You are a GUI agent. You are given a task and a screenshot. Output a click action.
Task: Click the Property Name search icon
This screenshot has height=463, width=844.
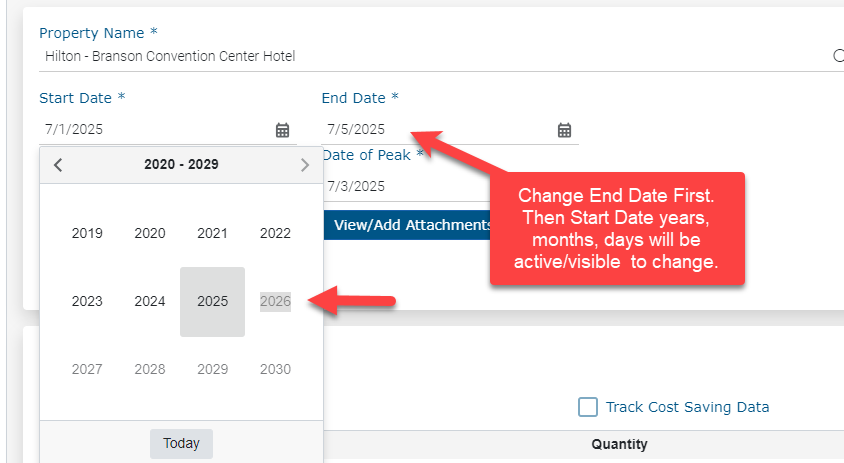coord(838,57)
